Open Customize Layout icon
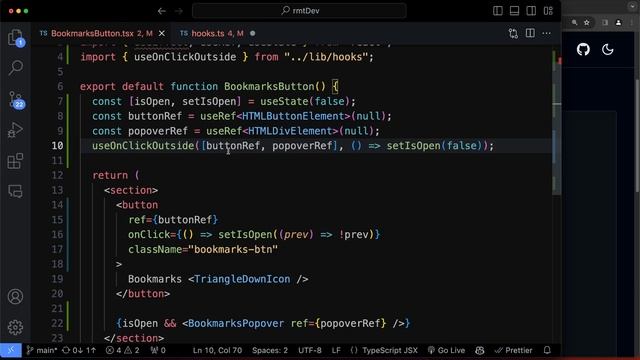Viewport: 640px width, 360px height. pyautogui.click(x=548, y=11)
